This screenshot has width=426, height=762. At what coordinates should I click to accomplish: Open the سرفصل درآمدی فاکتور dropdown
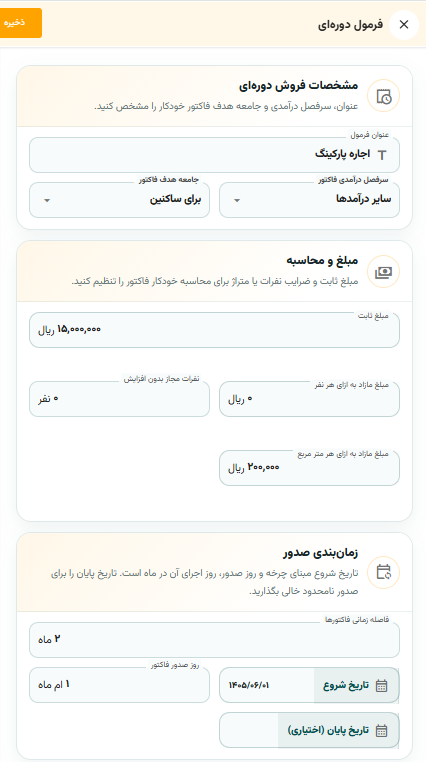(309, 200)
